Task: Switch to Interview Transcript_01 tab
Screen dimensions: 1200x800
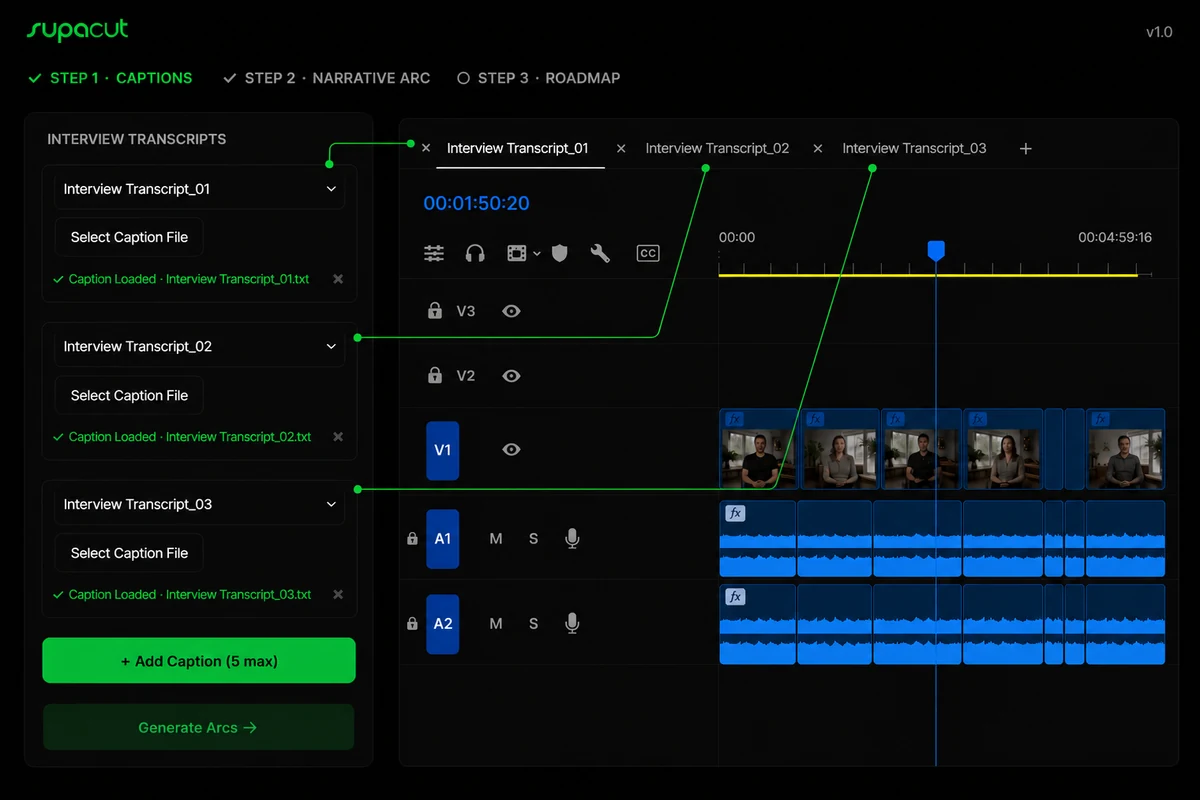Action: pyautogui.click(x=518, y=148)
